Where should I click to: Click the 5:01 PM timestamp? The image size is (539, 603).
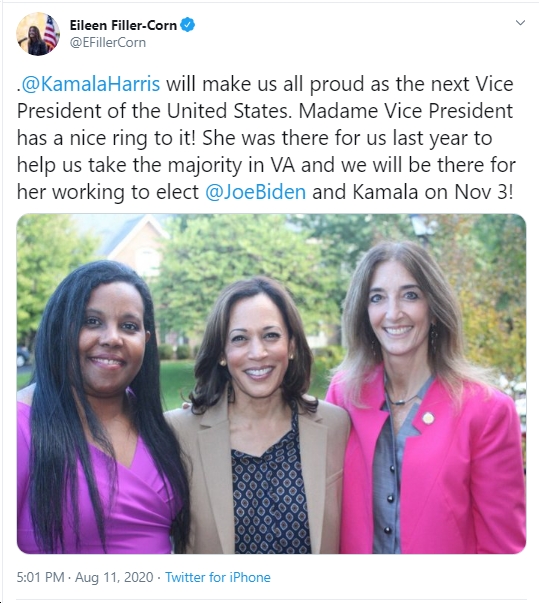(x=40, y=577)
